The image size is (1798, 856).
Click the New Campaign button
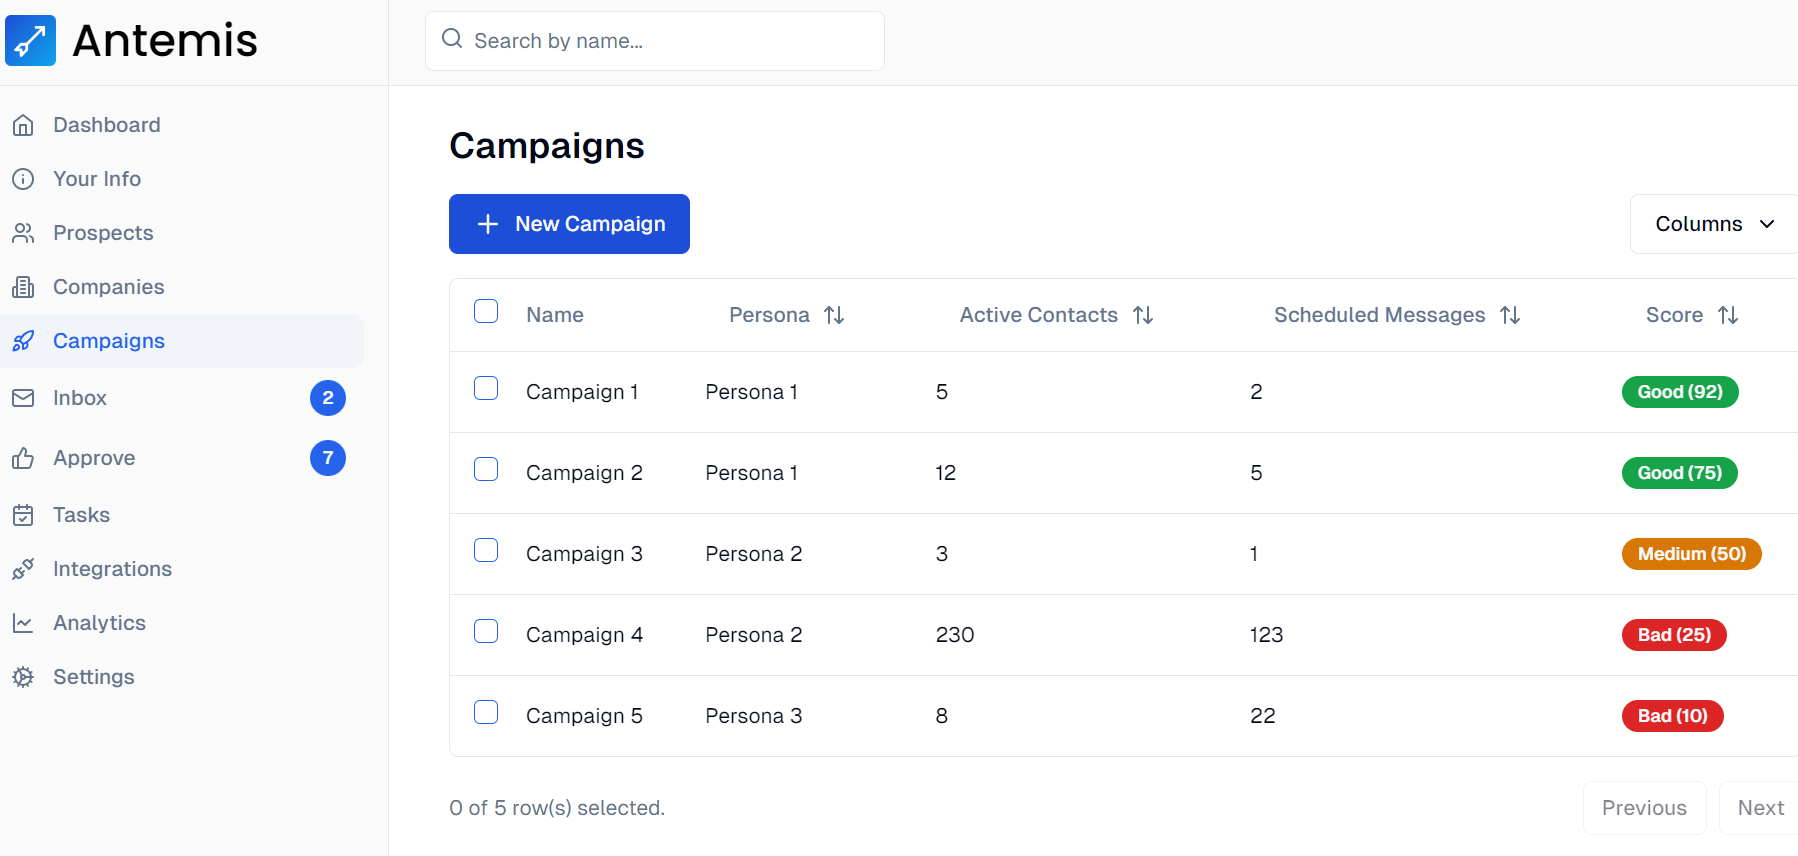[569, 224]
